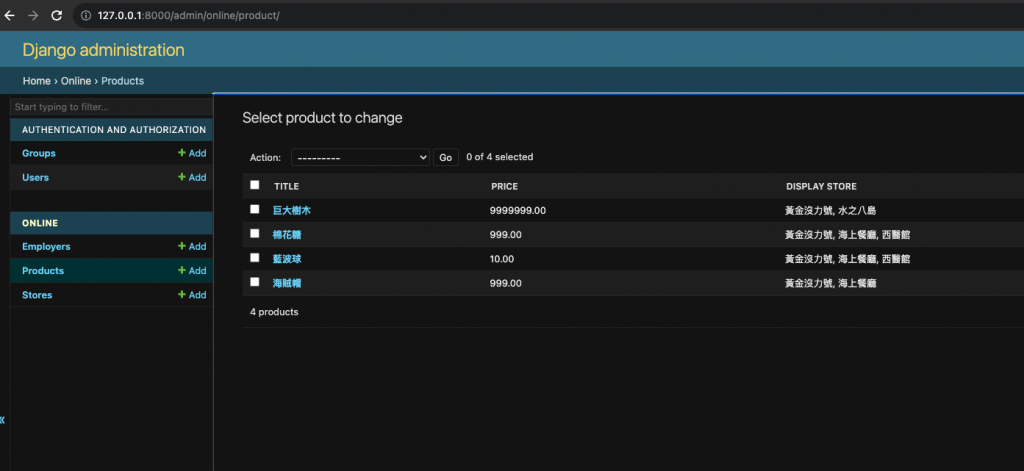The height and width of the screenshot is (471, 1024).
Task: Open Employers in the sidebar
Action: pos(46,246)
